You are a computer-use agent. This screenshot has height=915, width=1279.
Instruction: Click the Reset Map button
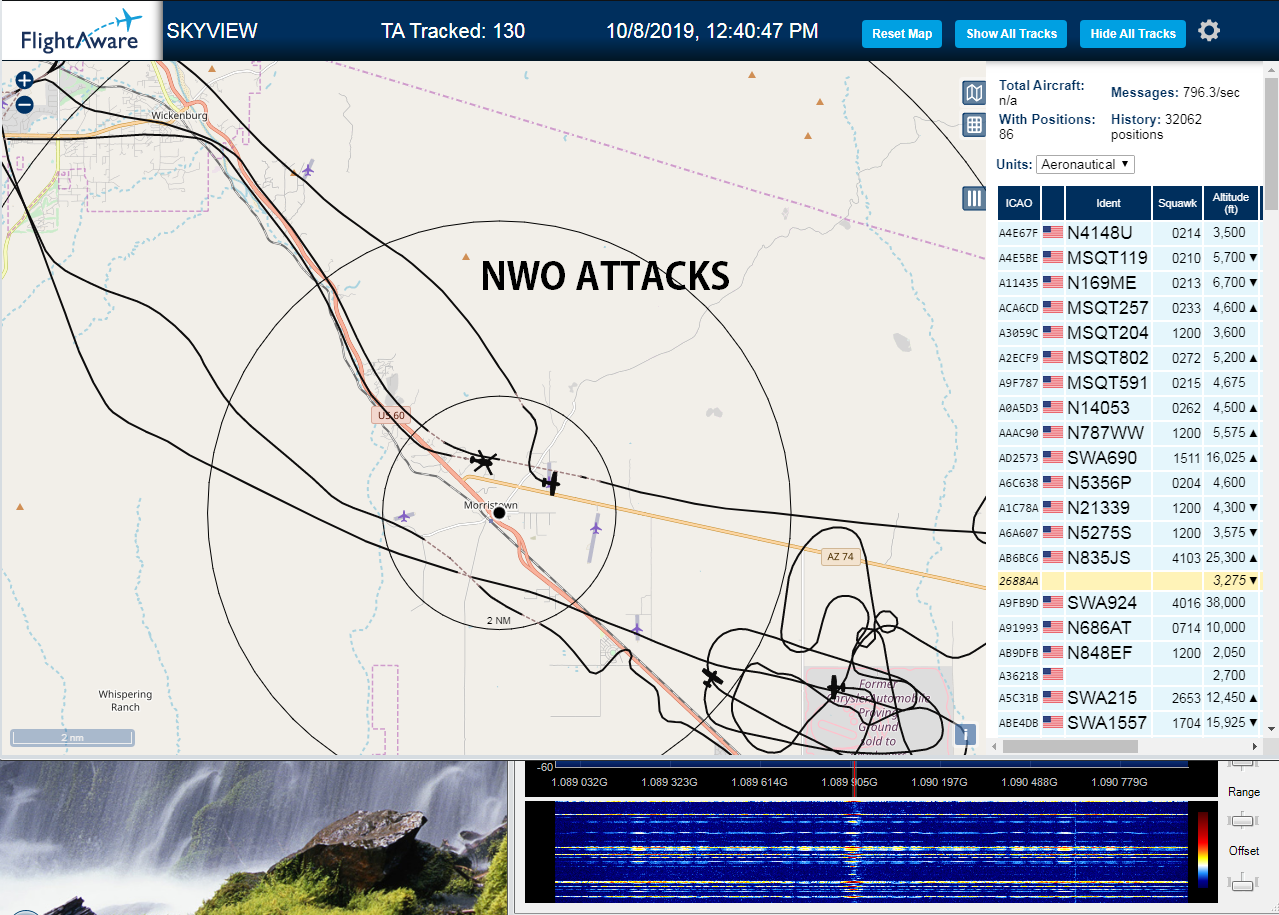click(902, 34)
